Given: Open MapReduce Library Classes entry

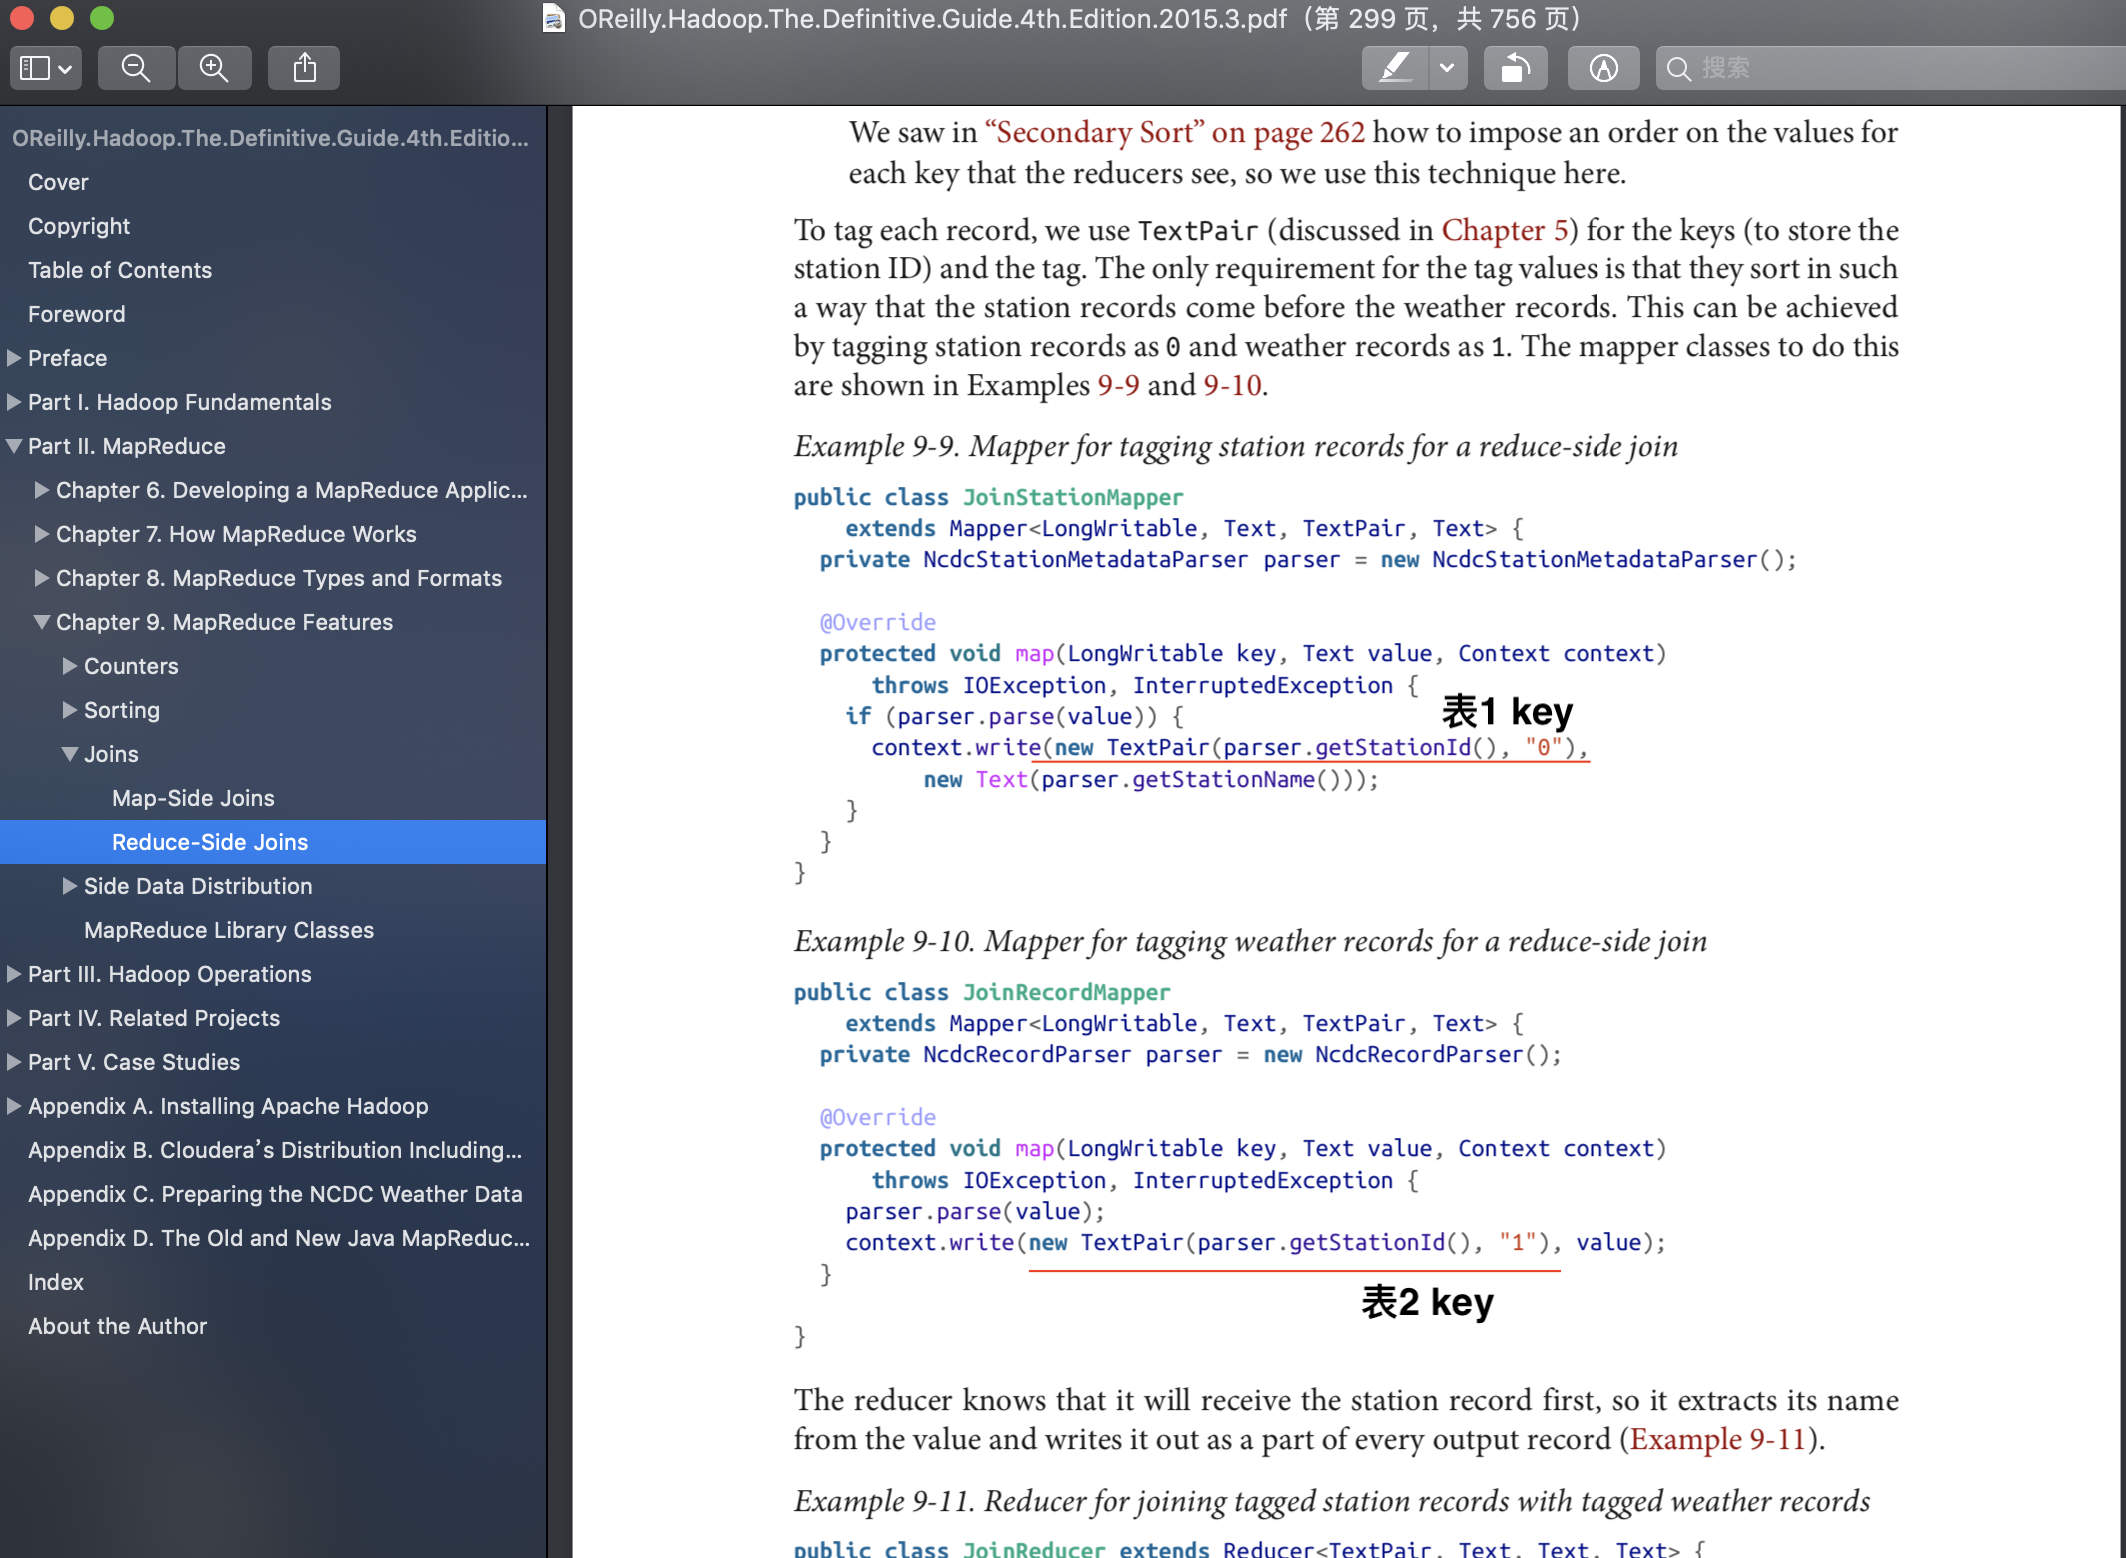Looking at the screenshot, I should pyautogui.click(x=229, y=930).
